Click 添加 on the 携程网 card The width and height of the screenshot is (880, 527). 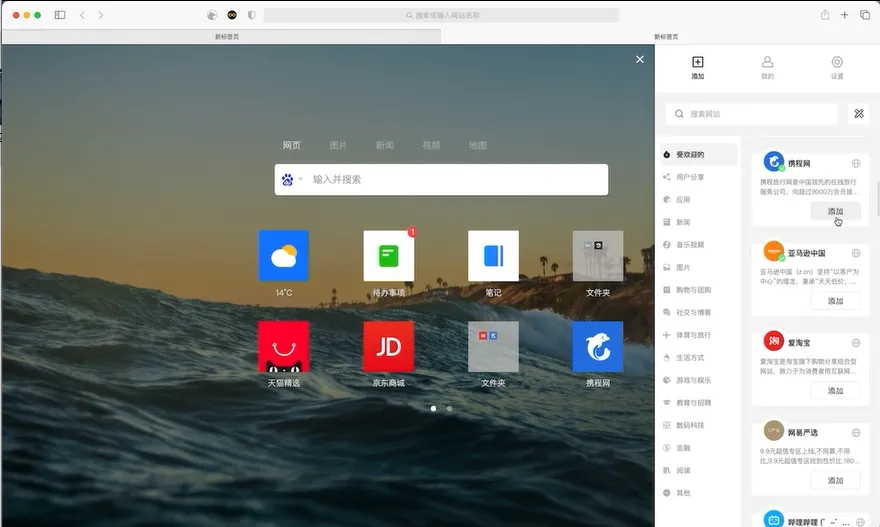[835, 211]
